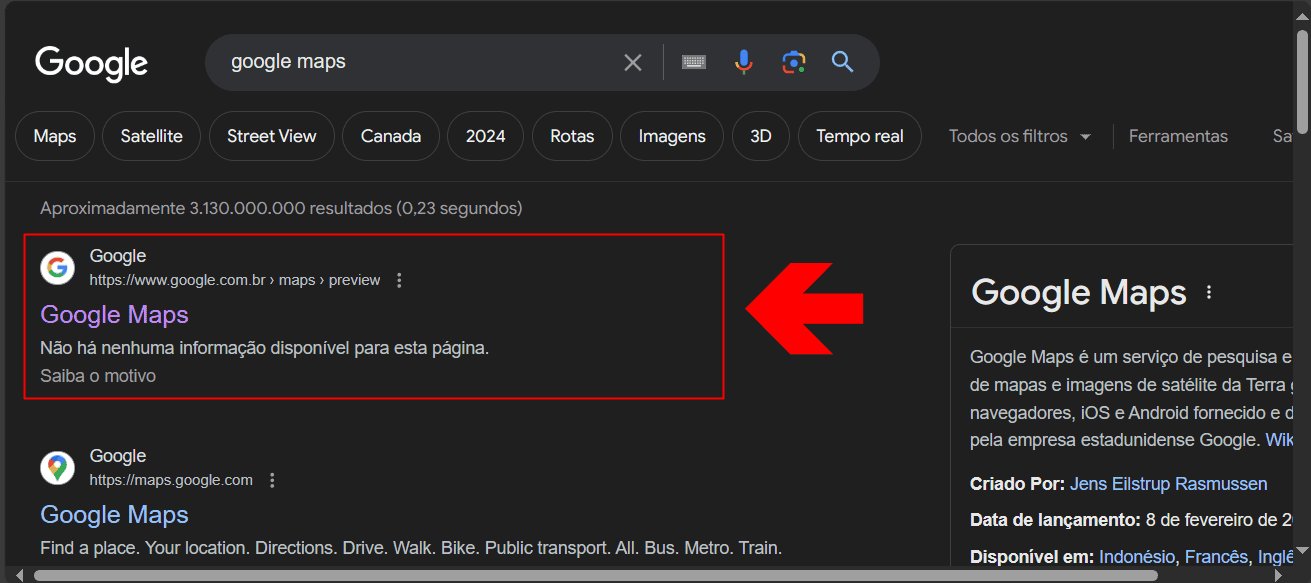The image size is (1311, 583).
Task: Click the Google logo
Action: [92, 63]
